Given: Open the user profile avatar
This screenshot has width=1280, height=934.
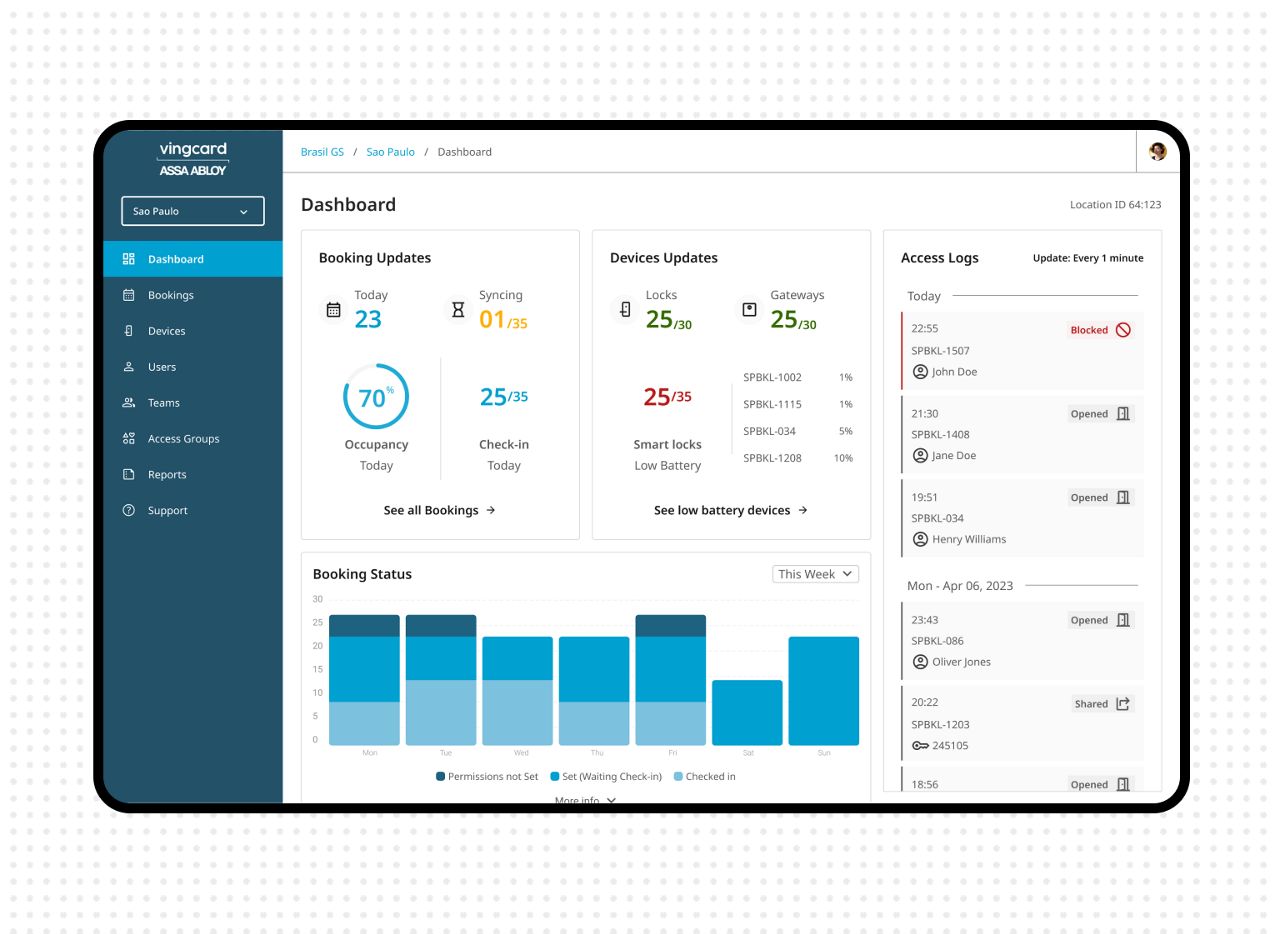Looking at the screenshot, I should 1157,152.
